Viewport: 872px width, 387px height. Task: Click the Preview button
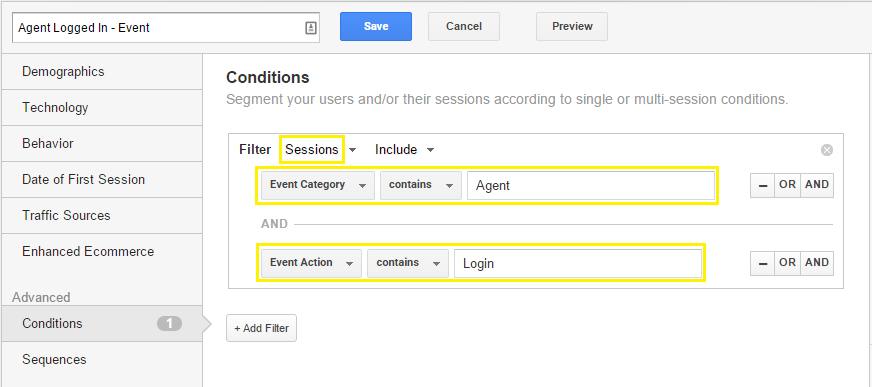[572, 26]
